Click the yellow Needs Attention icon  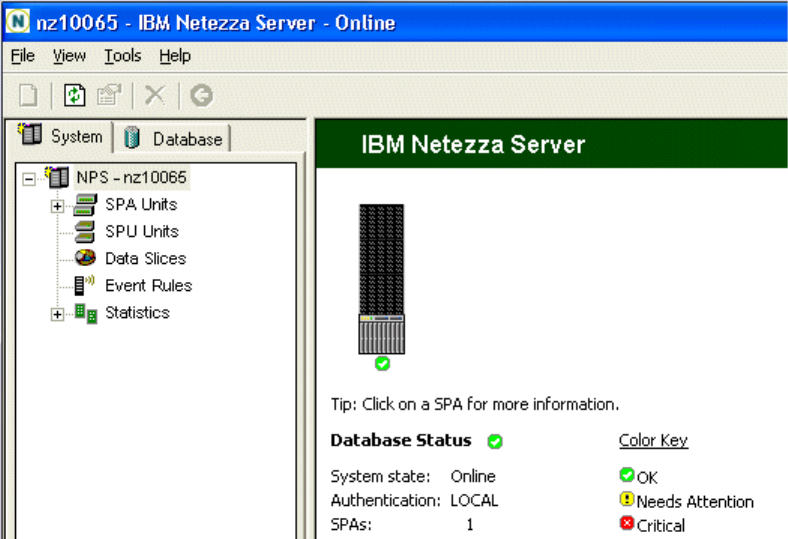[627, 499]
